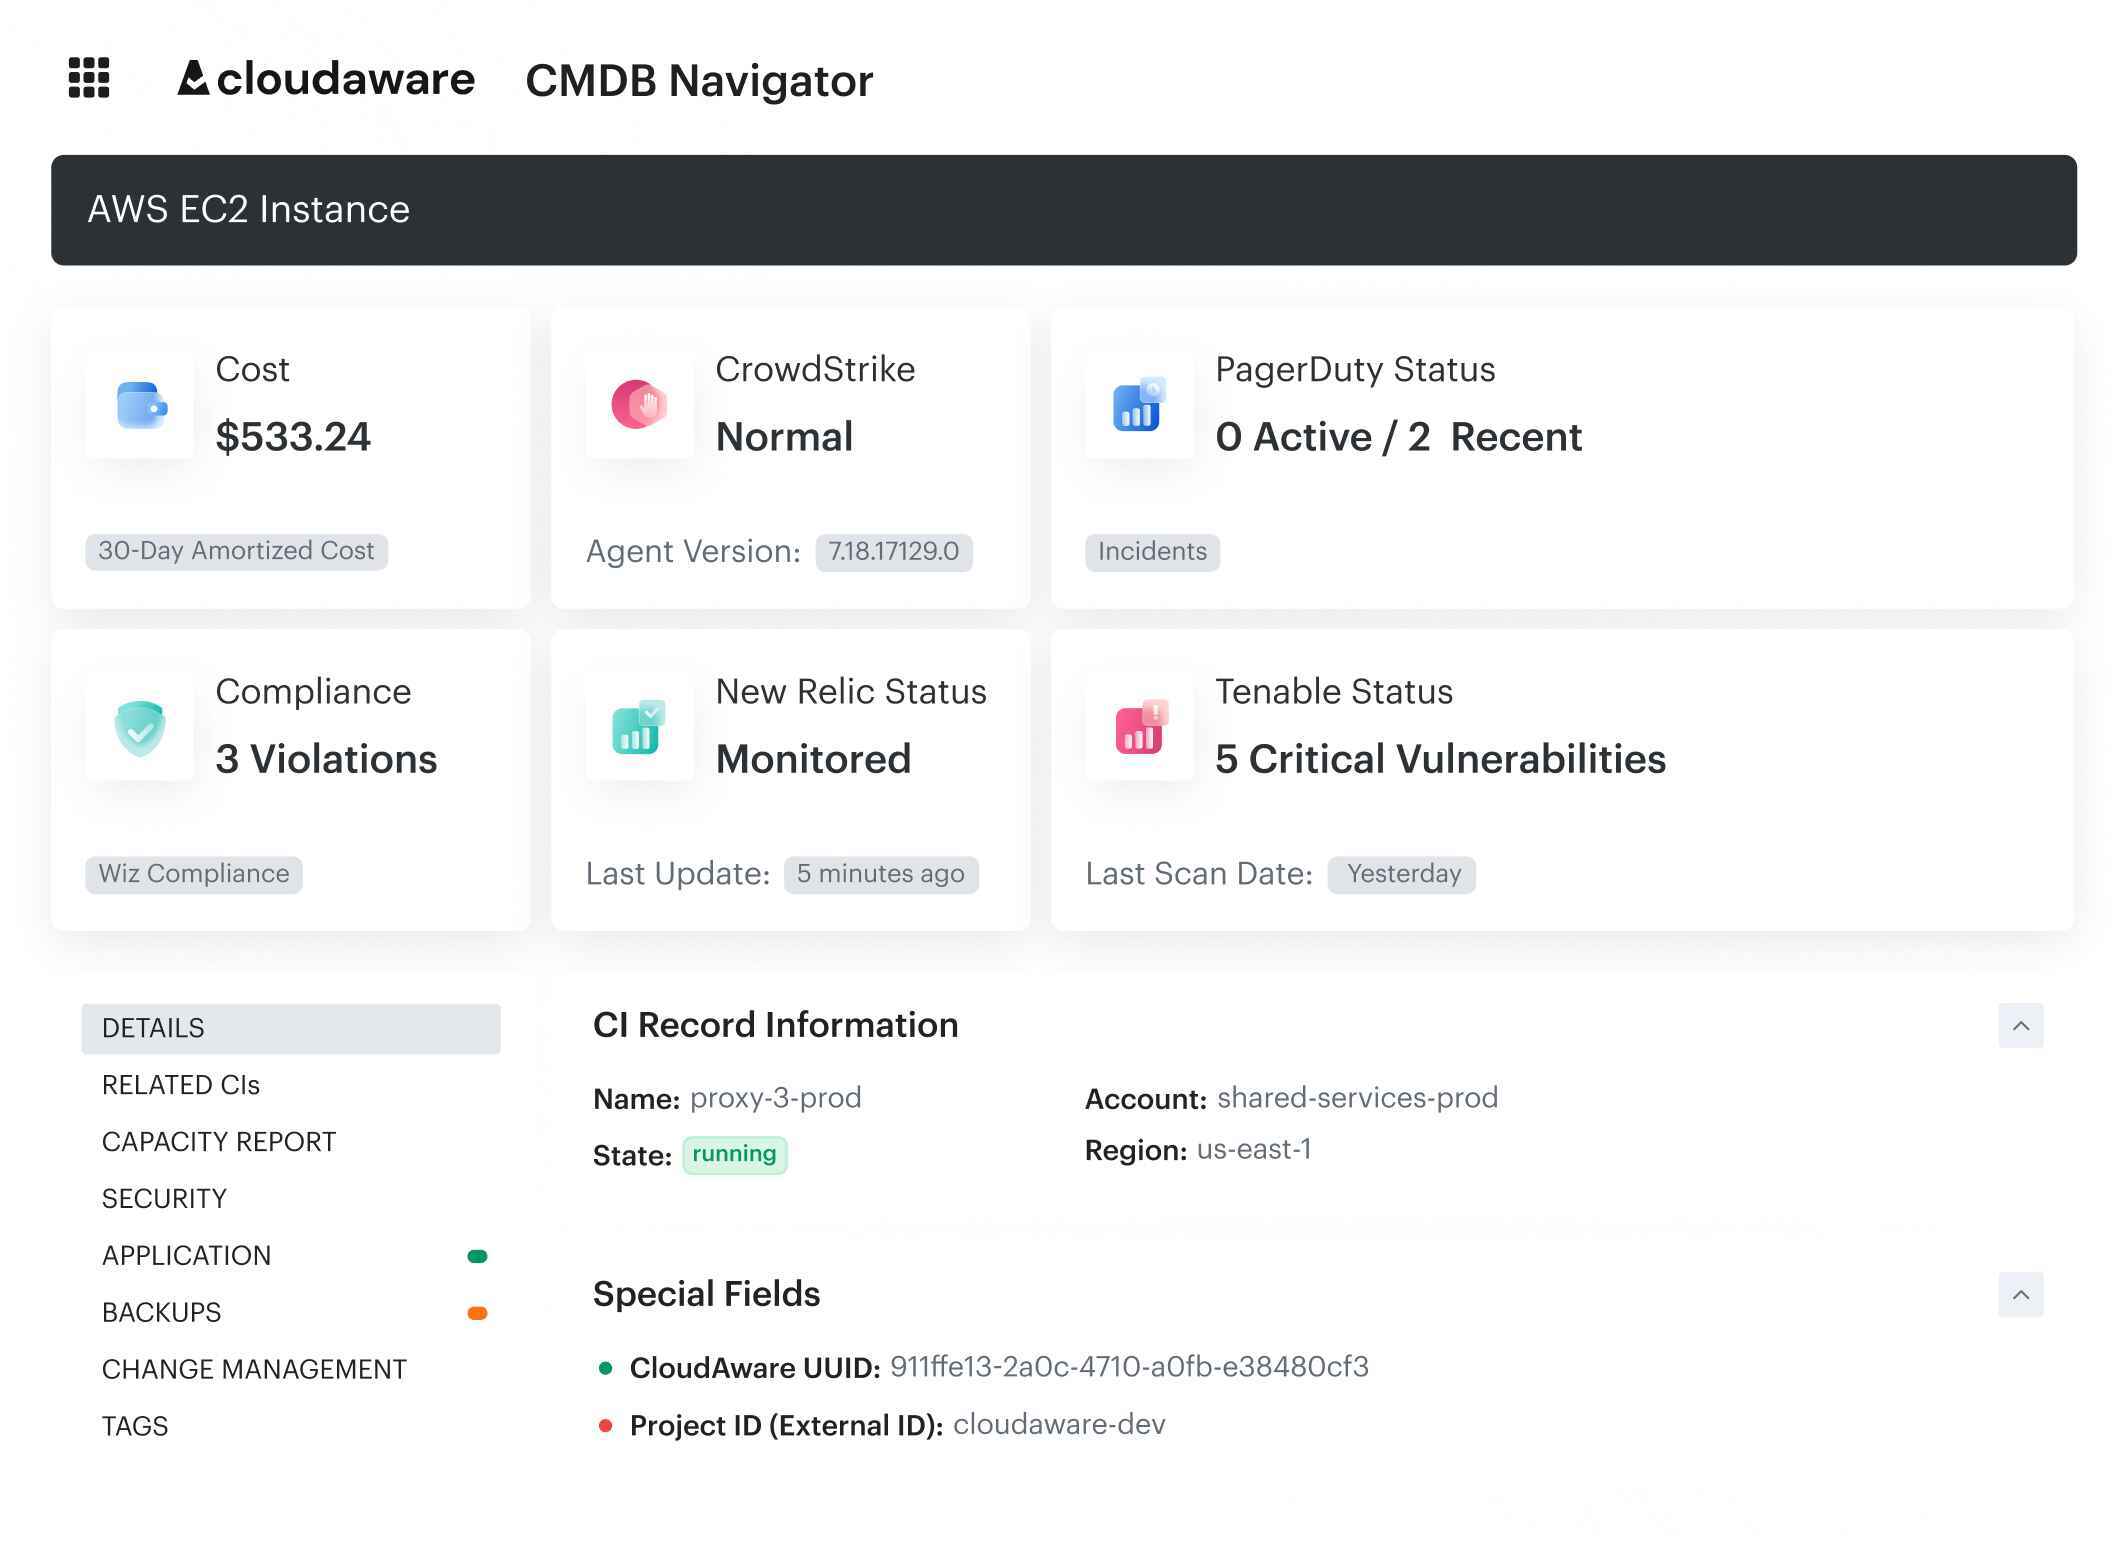The width and height of the screenshot is (2126, 1543).
Task: Click the running state badge
Action: tap(735, 1154)
